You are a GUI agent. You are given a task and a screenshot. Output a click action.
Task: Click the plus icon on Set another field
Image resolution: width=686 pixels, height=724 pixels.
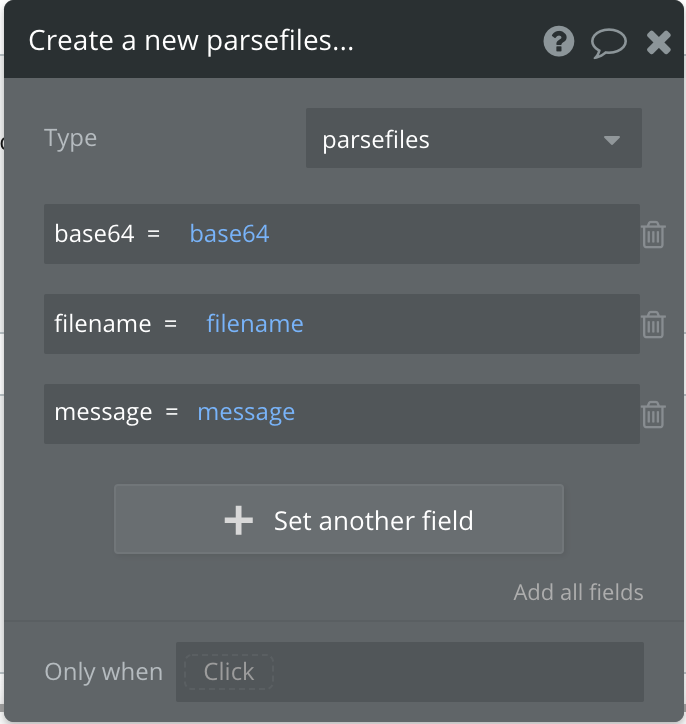click(239, 520)
